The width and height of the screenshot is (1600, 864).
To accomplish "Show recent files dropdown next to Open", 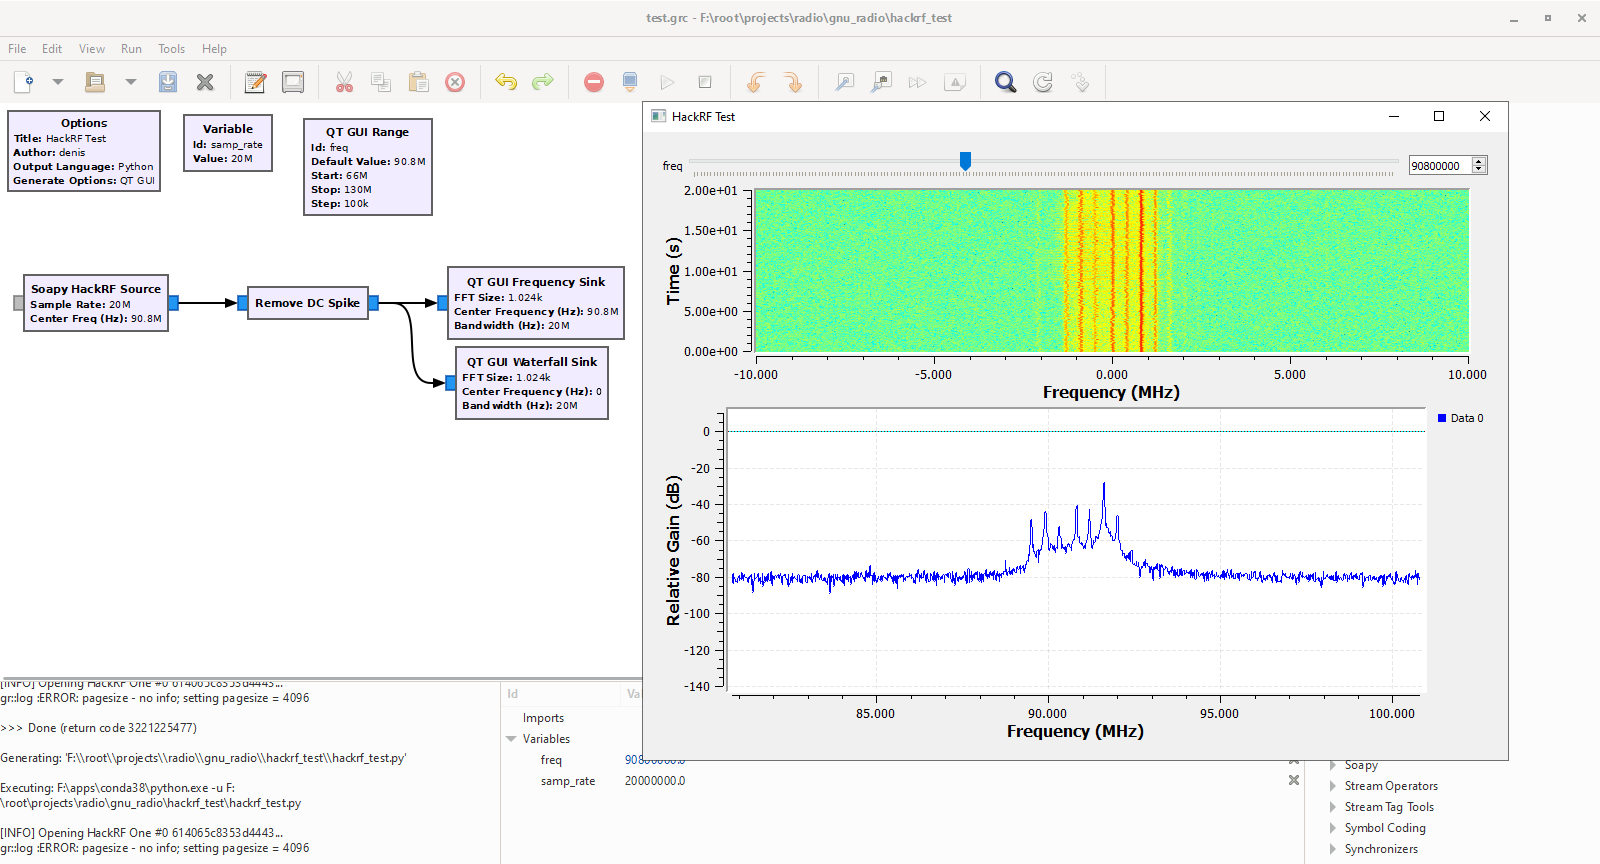I will 130,82.
